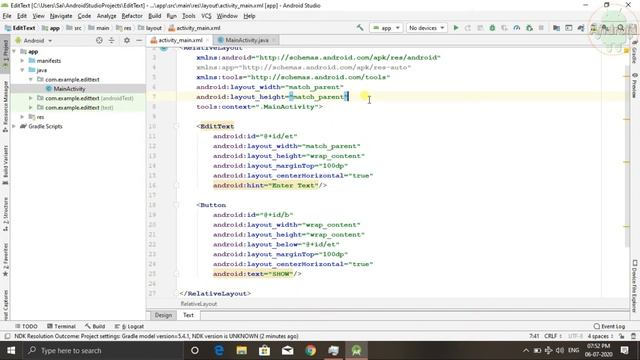
Task: Open the app run configuration dropdown
Action: pos(386,28)
